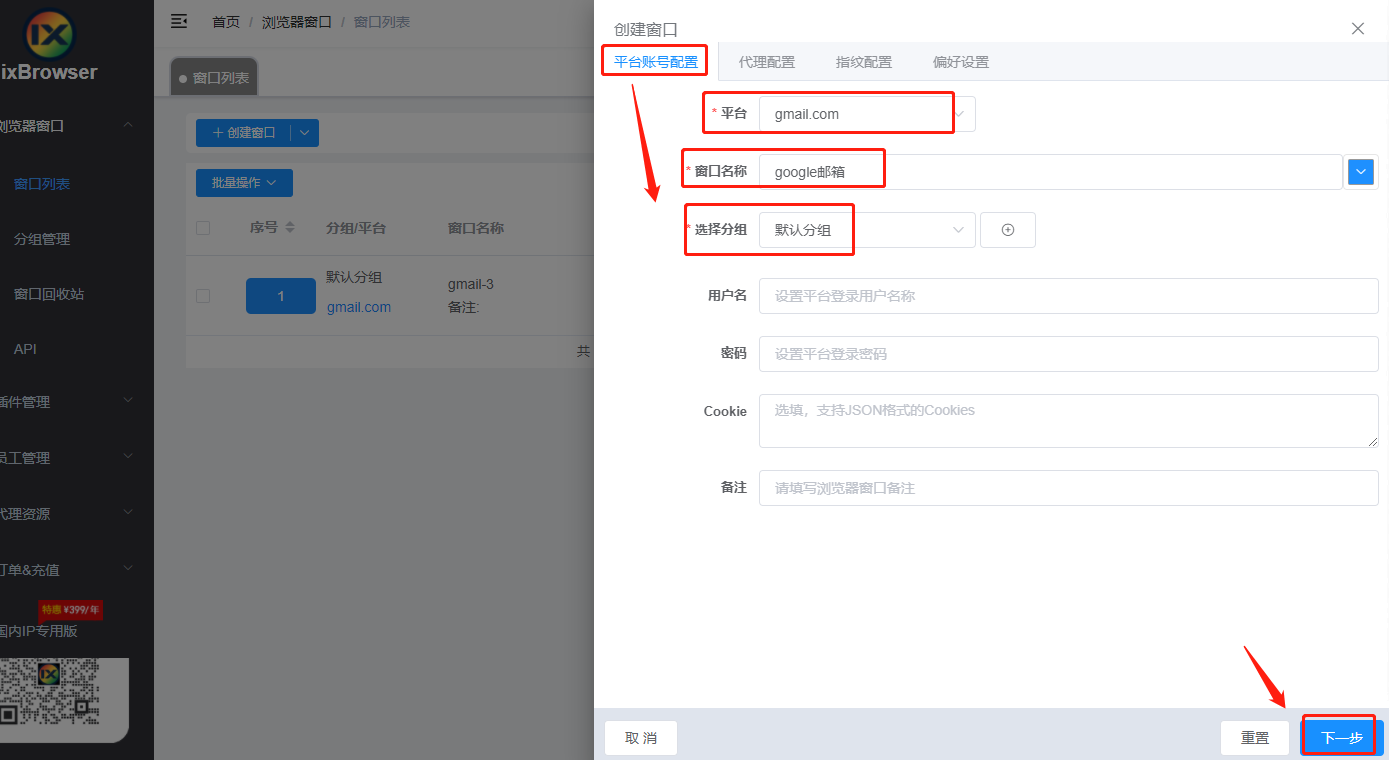Check the row checkbox for gmail-3

pos(203,296)
